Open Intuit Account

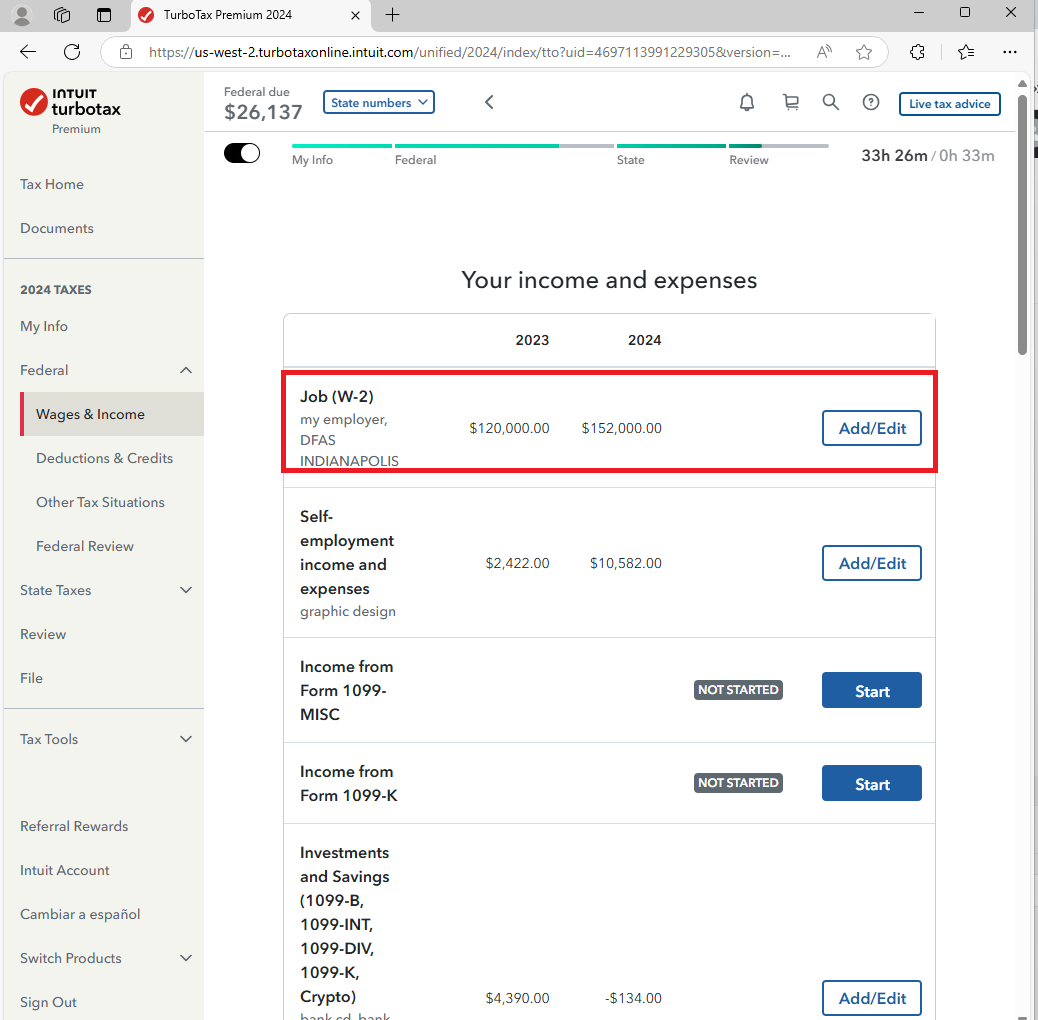click(x=65, y=870)
